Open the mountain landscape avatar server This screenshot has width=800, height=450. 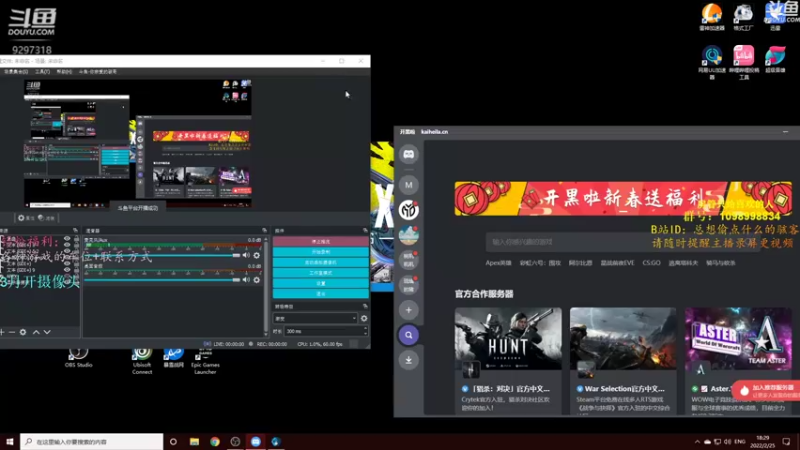409,235
